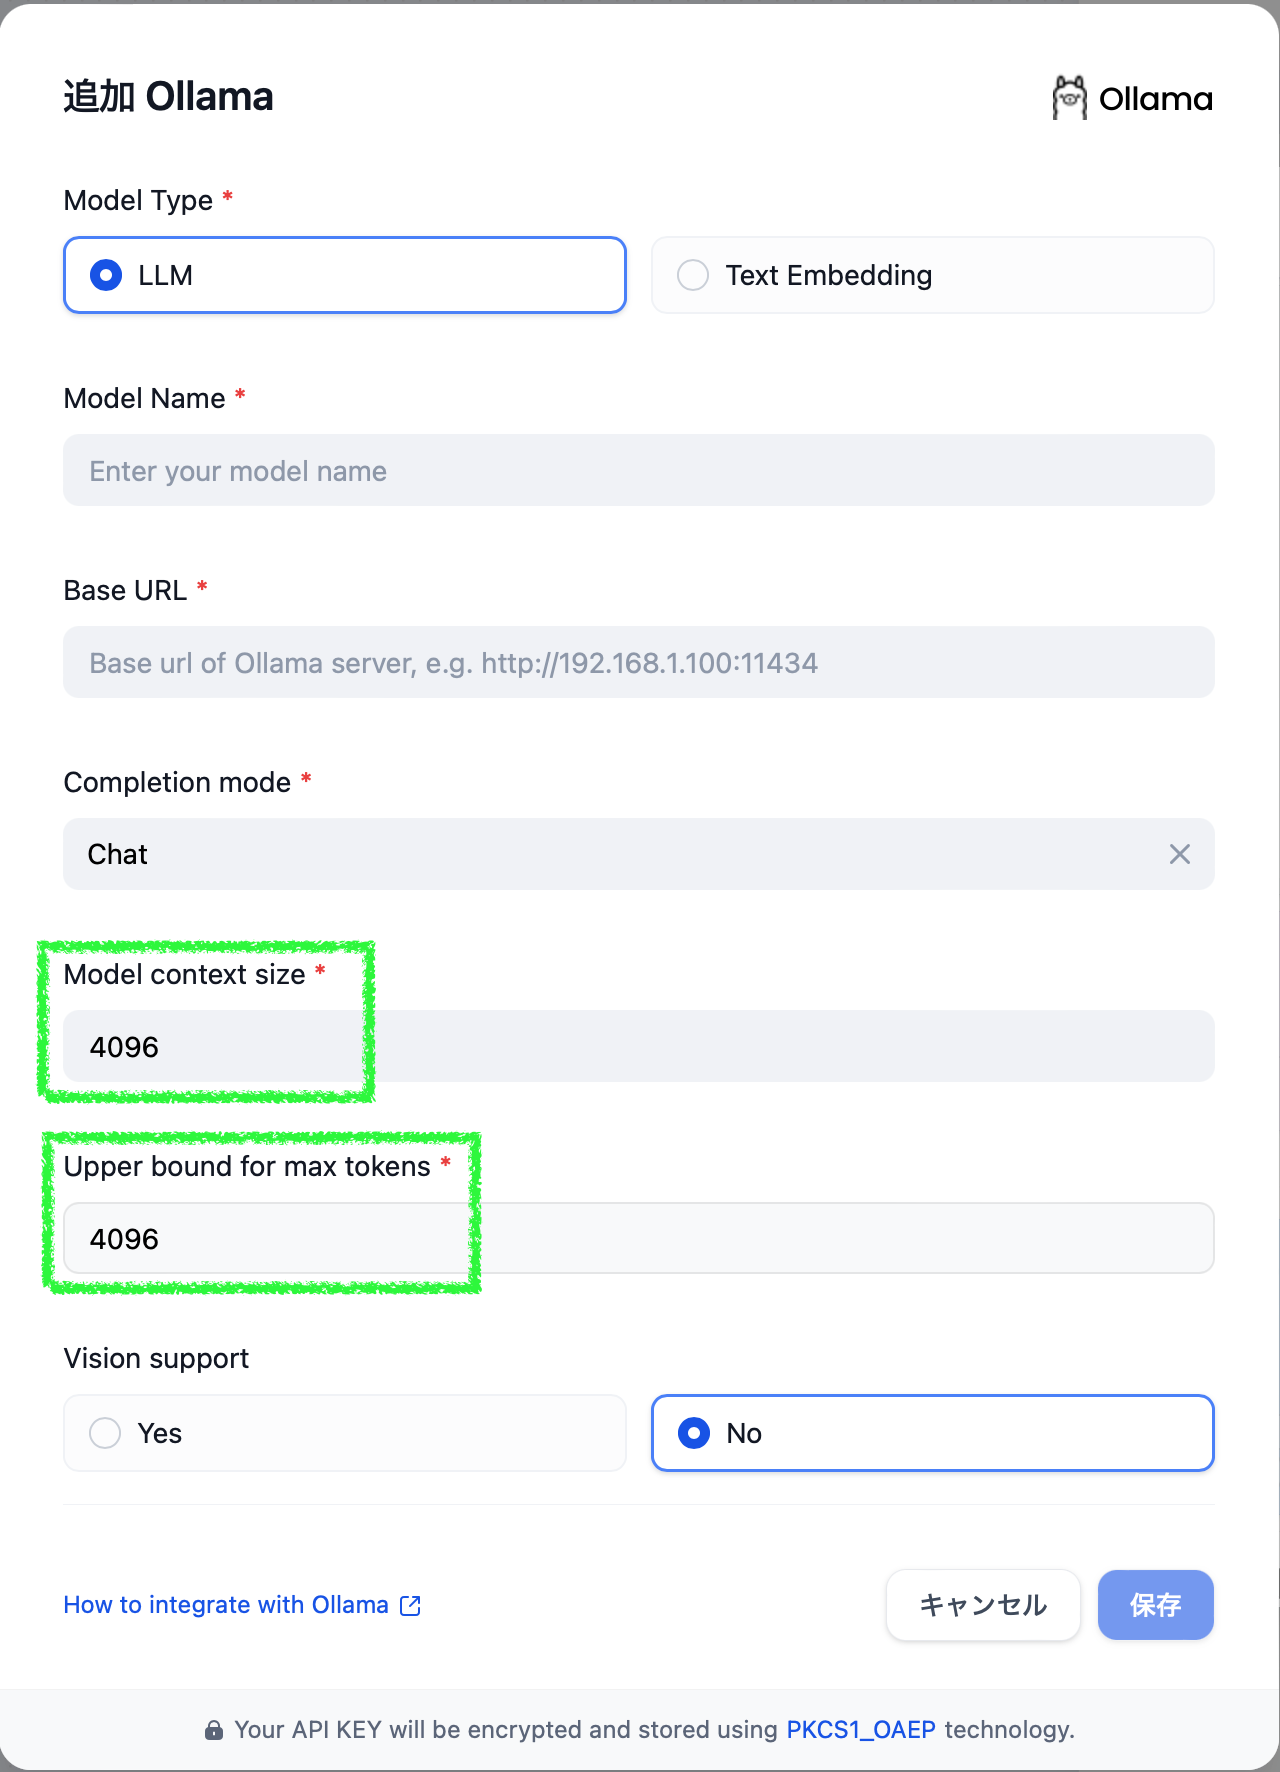
Task: Click the Model Name input field
Action: click(x=639, y=470)
